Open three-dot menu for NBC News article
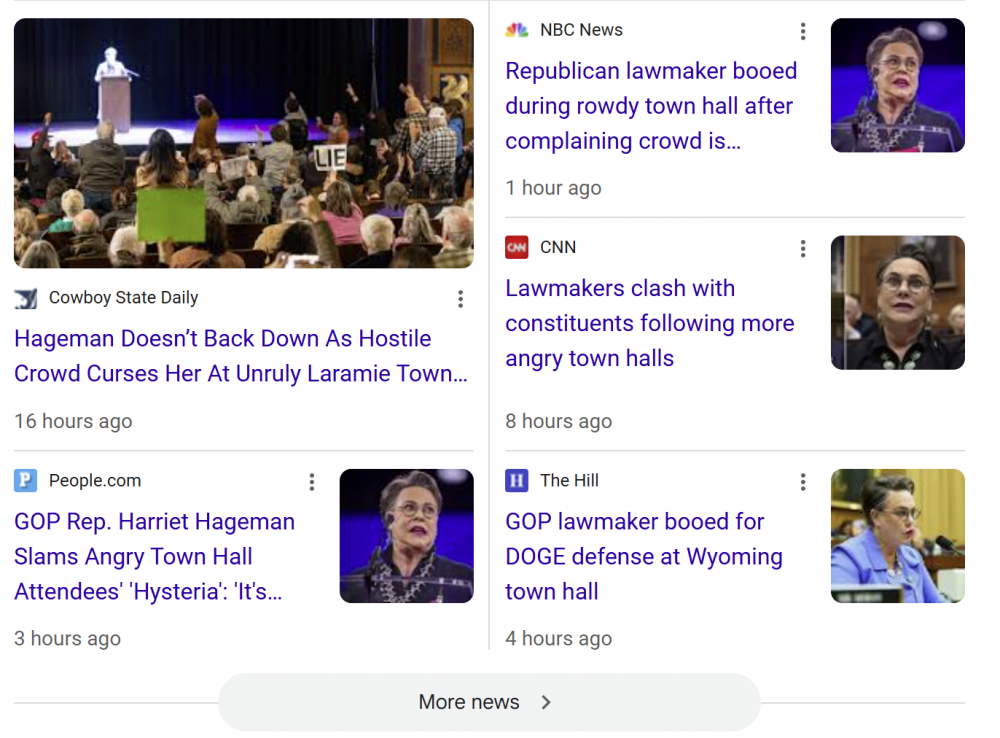 click(x=802, y=32)
